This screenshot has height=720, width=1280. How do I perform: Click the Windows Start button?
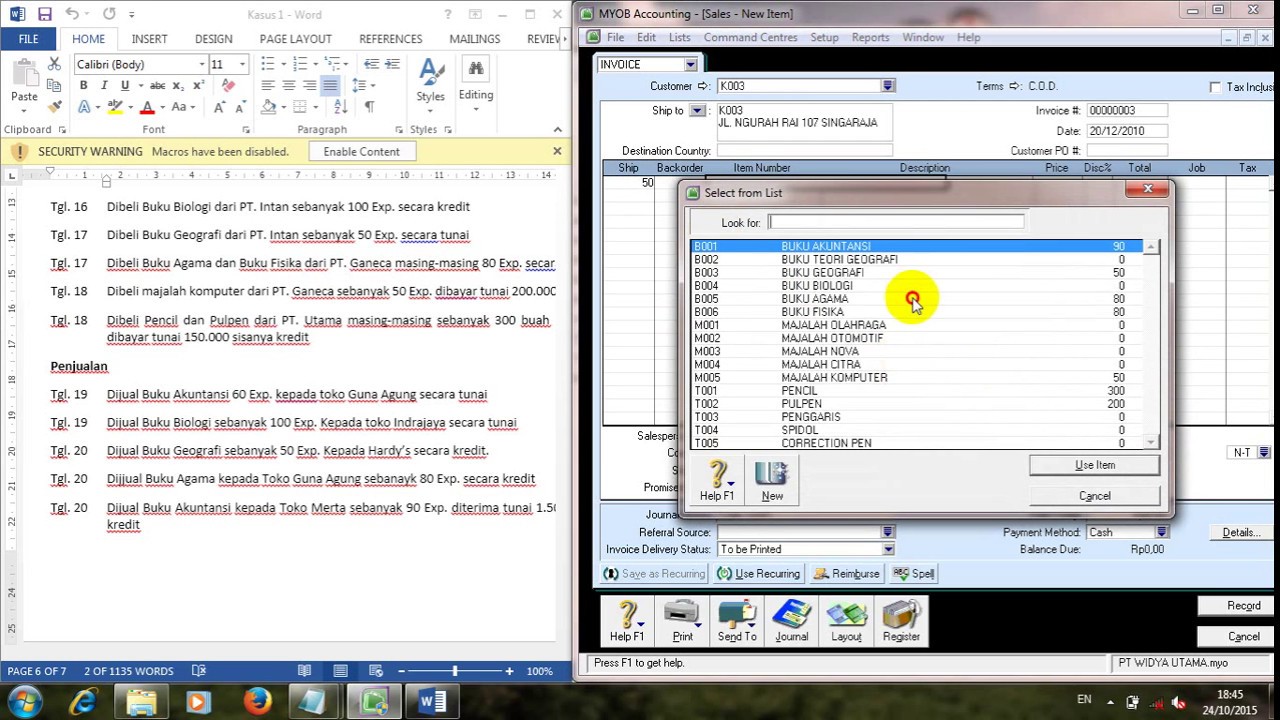tap(26, 701)
